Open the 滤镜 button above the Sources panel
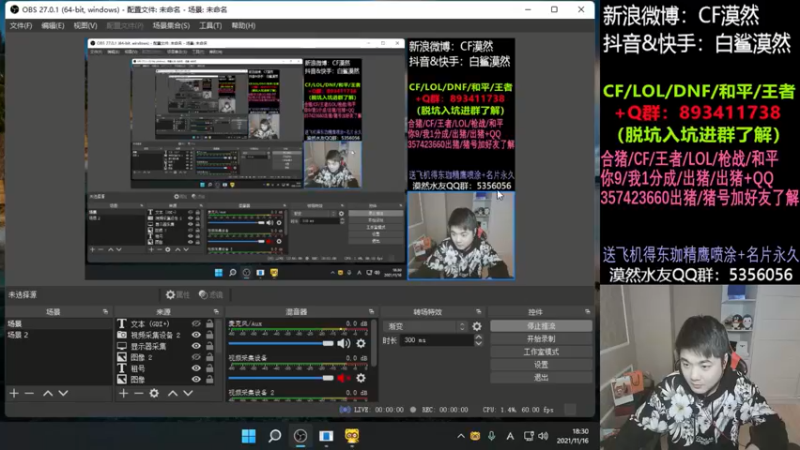 tap(211, 295)
